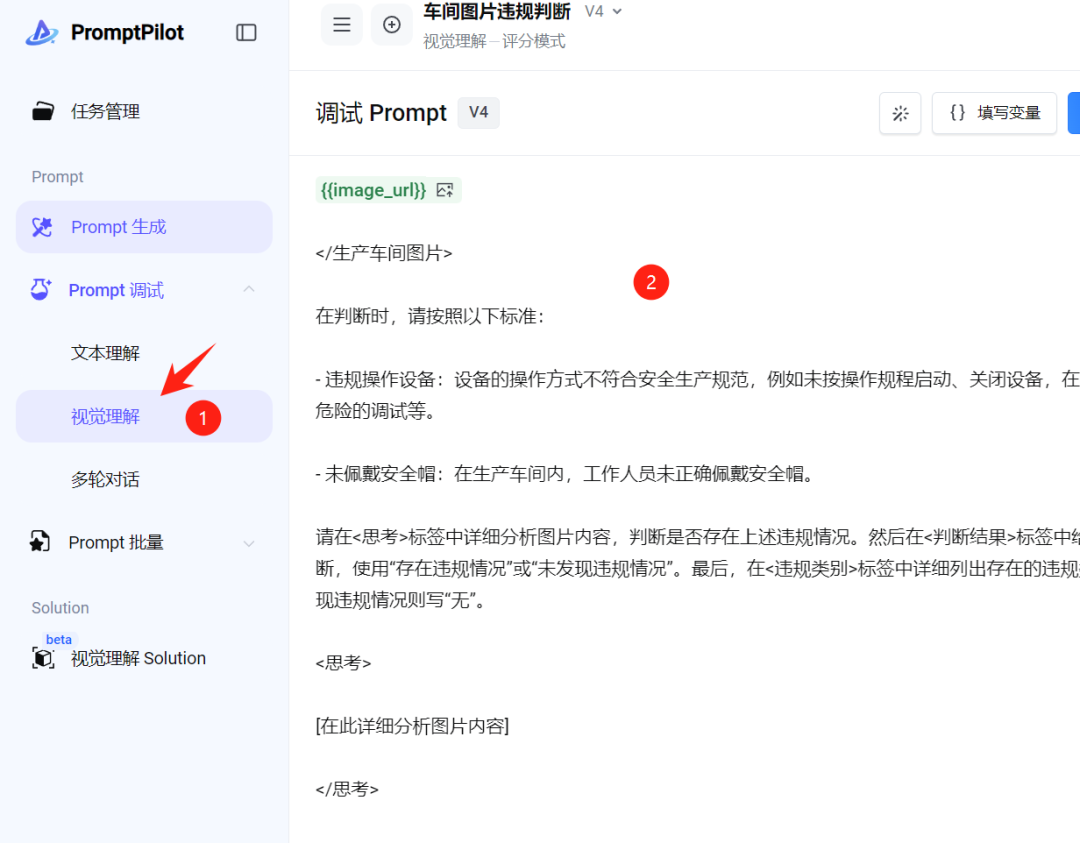
Task: Click the 视觉理解 – 评分模式 subtitle
Action: (494, 41)
